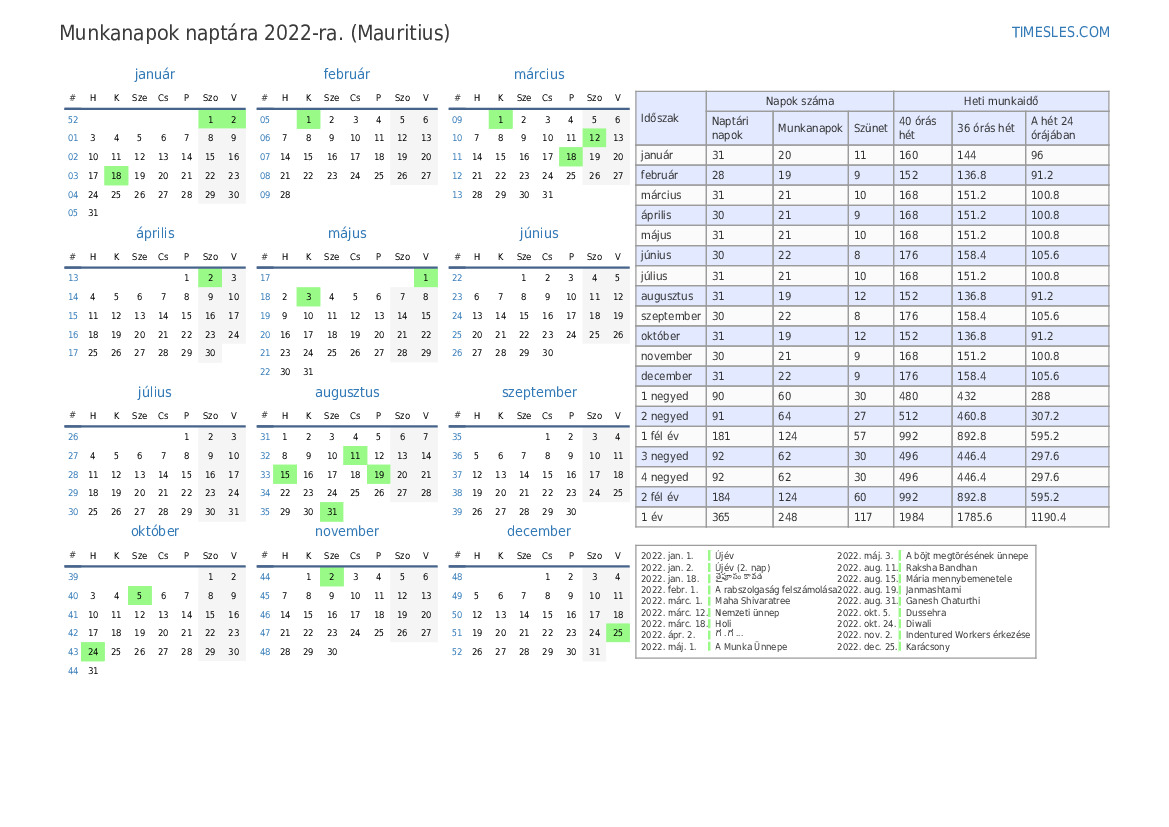Screen dimensions: 1169x827
Task: Open the TIMESLES.COM link
Action: point(1060,32)
